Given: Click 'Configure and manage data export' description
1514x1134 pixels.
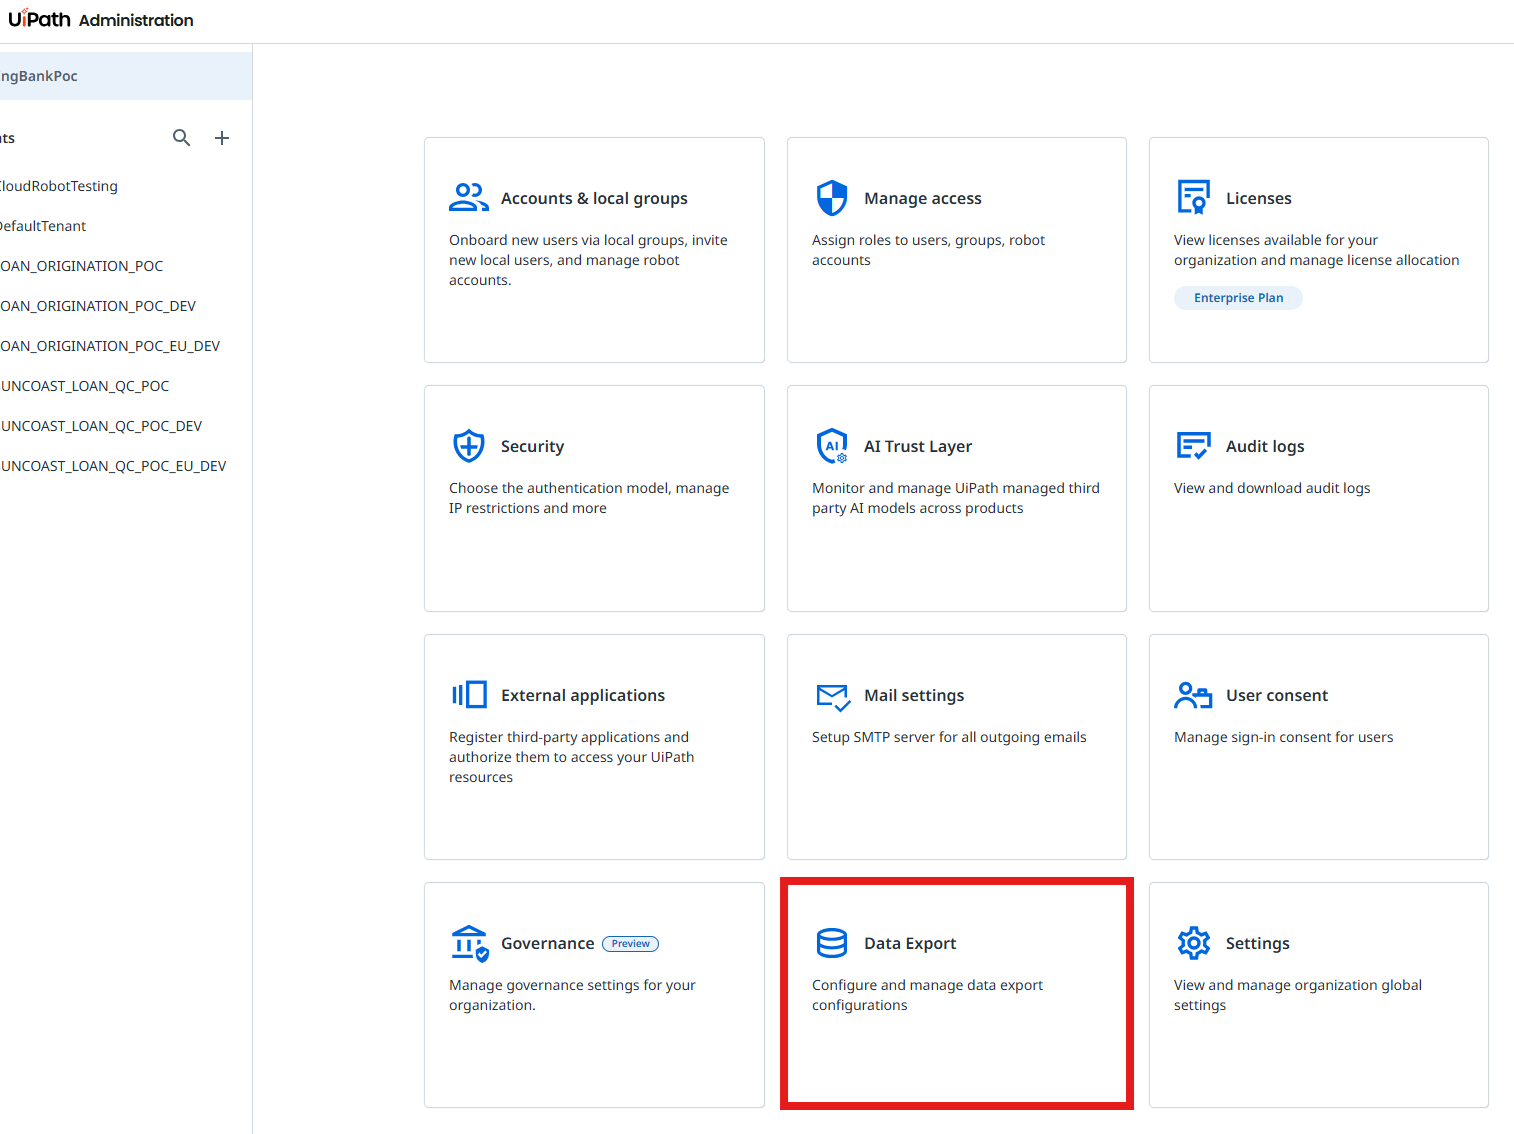Looking at the screenshot, I should point(927,995).
